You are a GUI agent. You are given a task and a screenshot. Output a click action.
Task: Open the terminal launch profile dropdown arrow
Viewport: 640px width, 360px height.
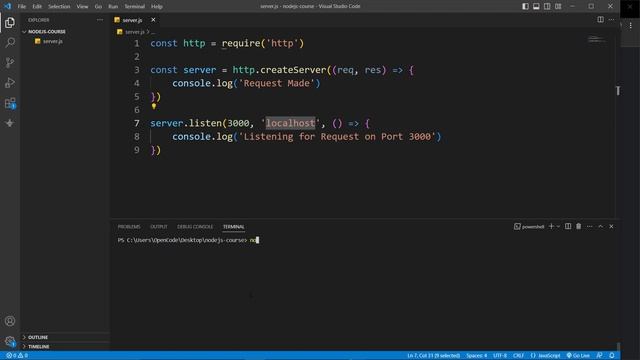click(x=558, y=226)
